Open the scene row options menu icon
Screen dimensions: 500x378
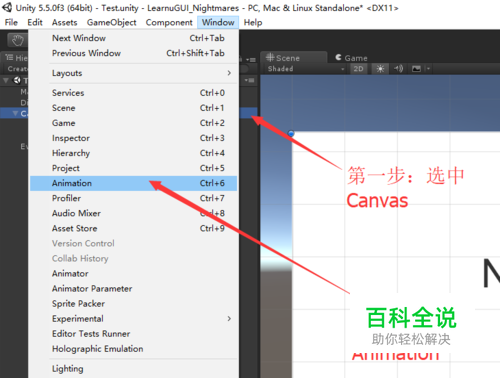tap(249, 80)
